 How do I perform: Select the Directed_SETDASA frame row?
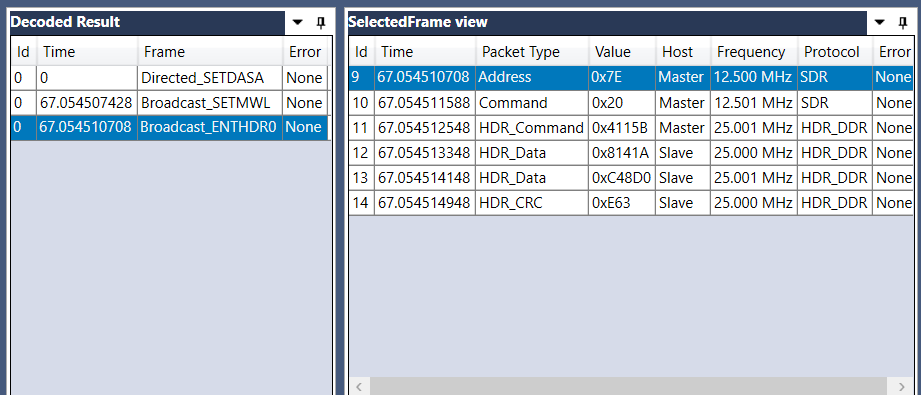coord(170,78)
